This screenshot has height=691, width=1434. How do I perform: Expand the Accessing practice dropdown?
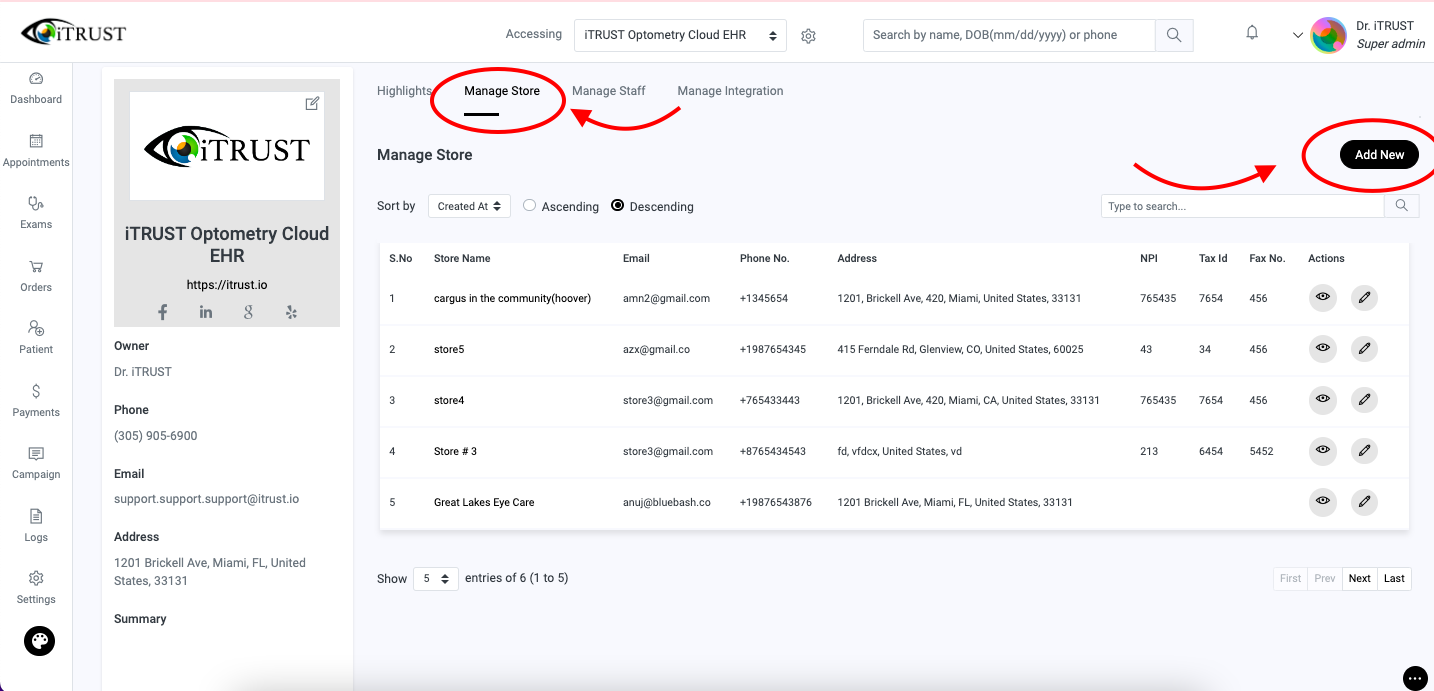[680, 35]
